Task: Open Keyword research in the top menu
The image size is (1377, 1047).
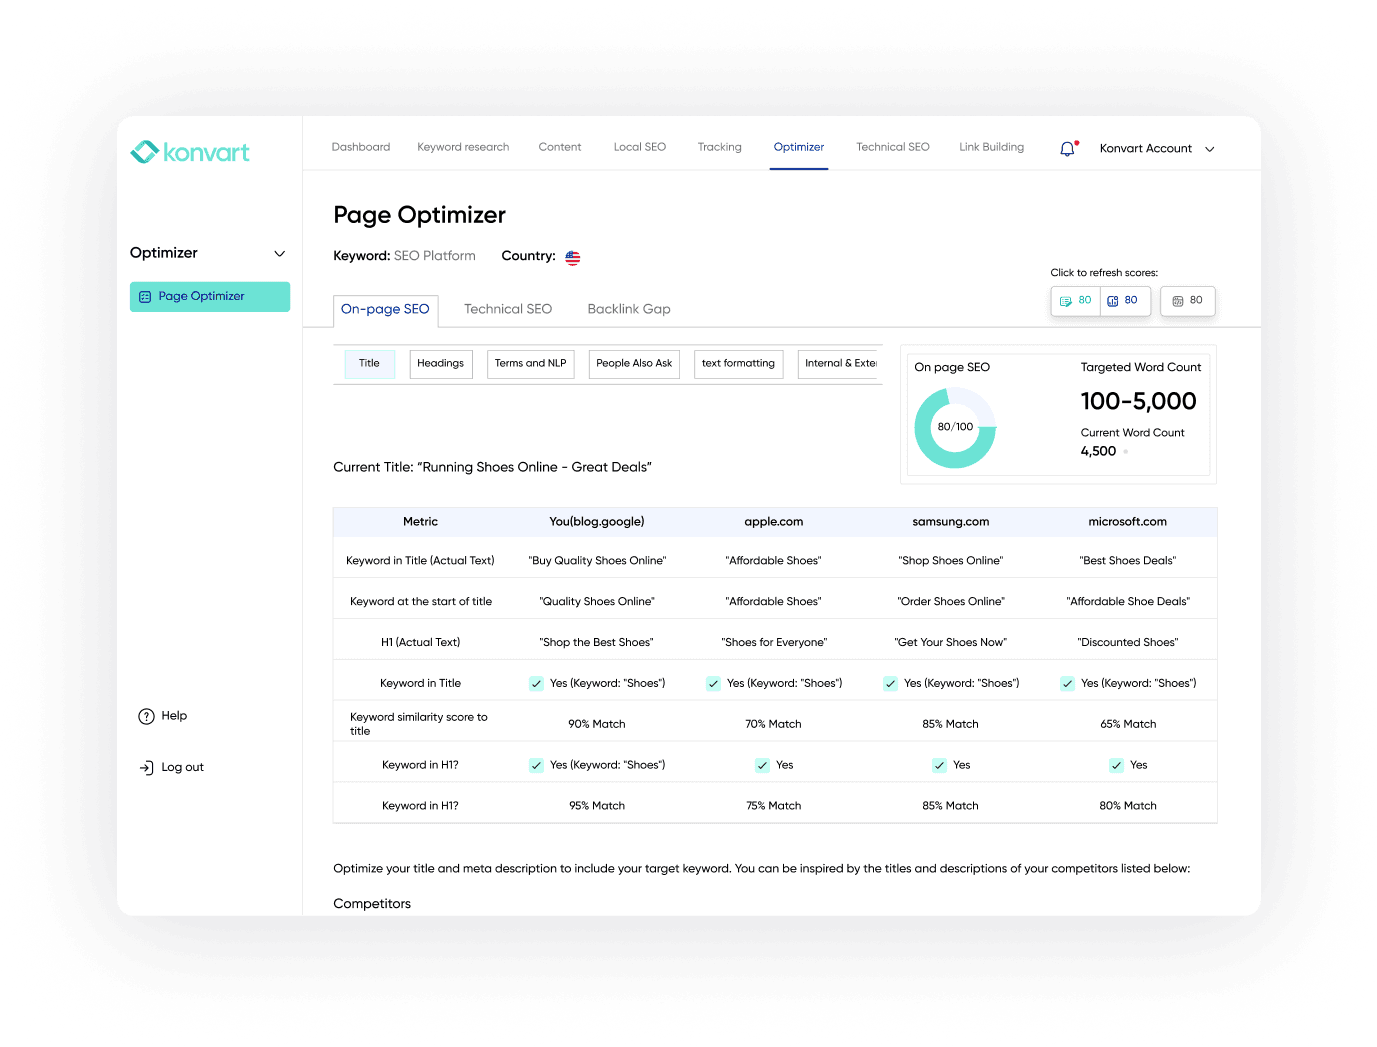Action: pyautogui.click(x=463, y=148)
